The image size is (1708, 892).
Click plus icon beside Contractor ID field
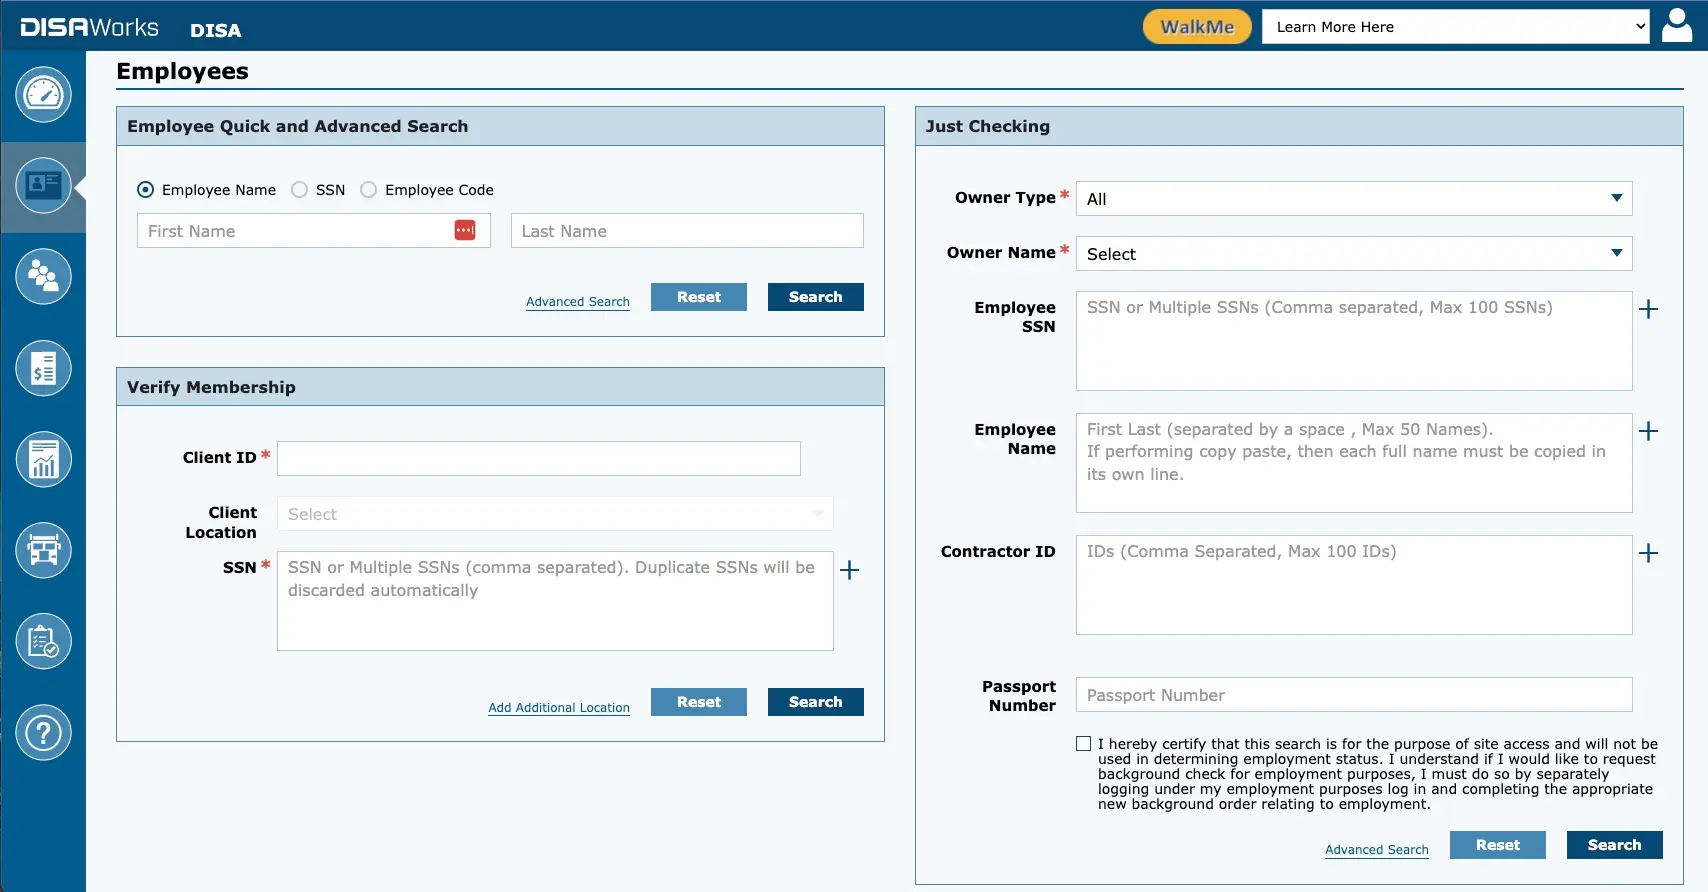[1648, 553]
